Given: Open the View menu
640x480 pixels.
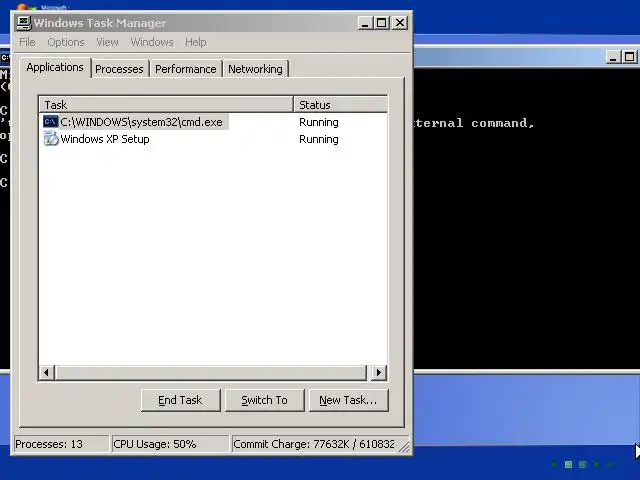Looking at the screenshot, I should click(107, 42).
